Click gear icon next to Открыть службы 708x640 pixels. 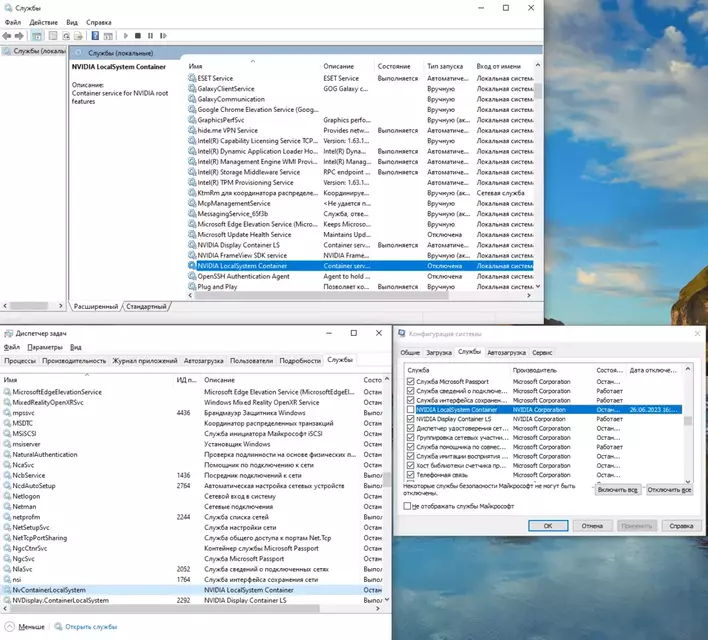pos(58,626)
